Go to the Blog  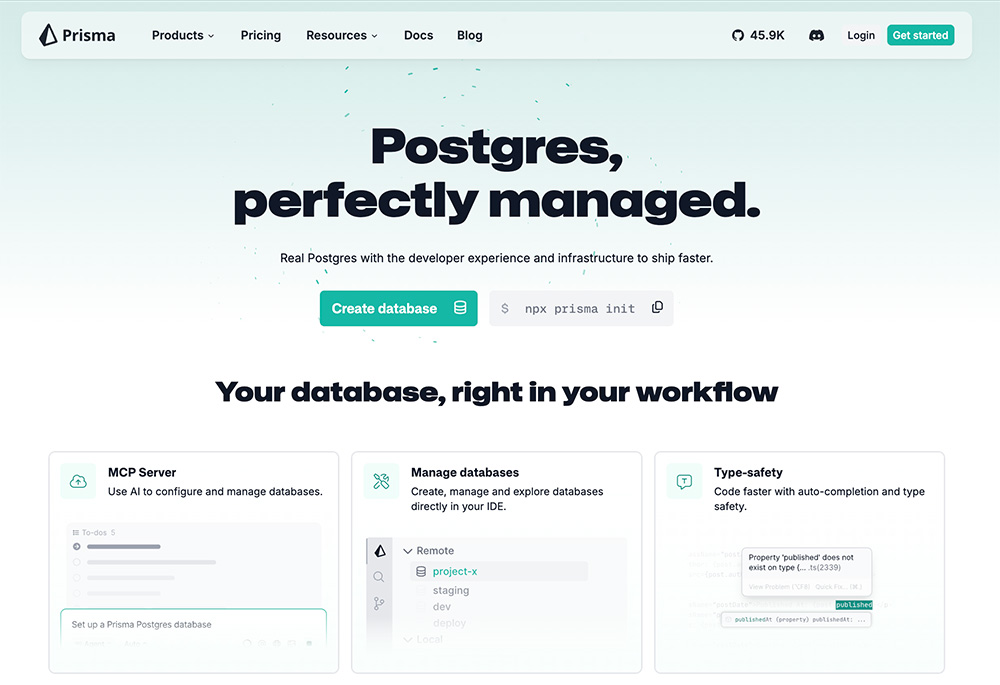click(x=469, y=36)
